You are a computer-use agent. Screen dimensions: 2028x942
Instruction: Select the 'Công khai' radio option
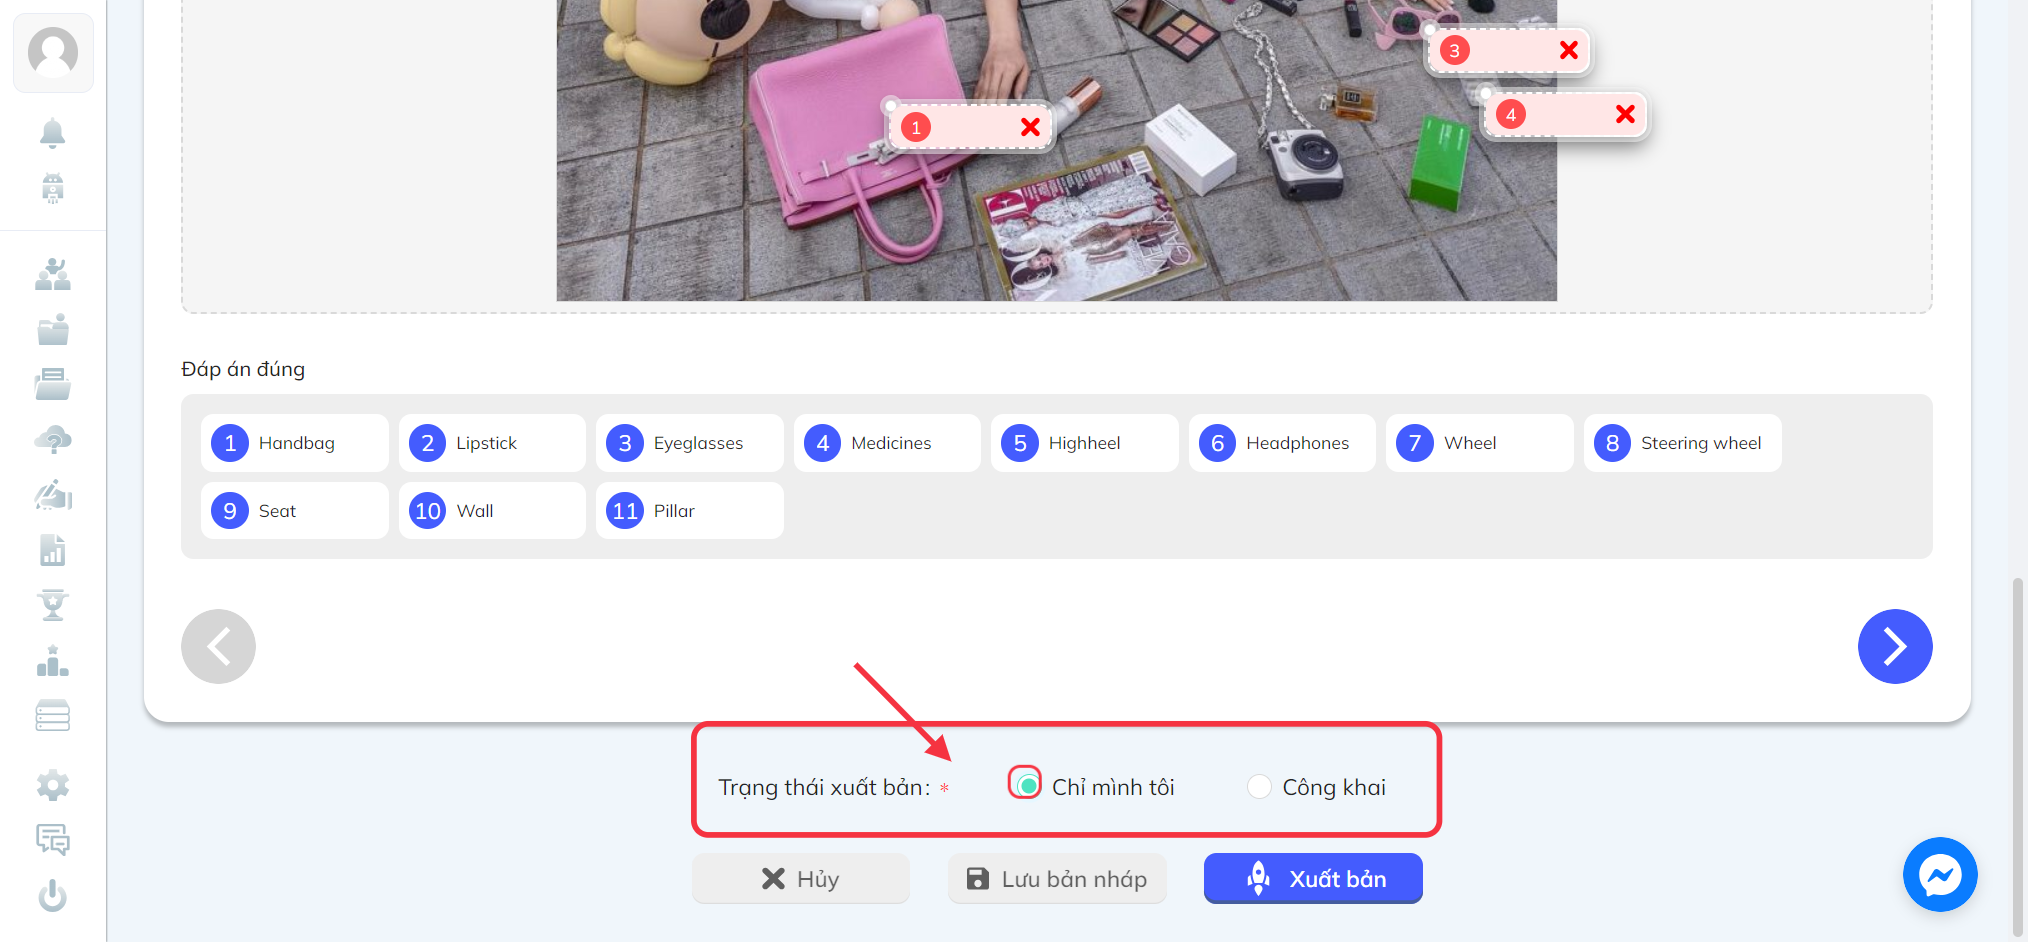(x=1259, y=787)
